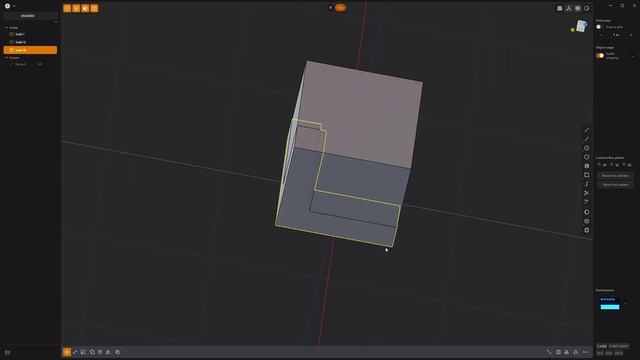Collapse the Curves group in outliner

point(7,58)
